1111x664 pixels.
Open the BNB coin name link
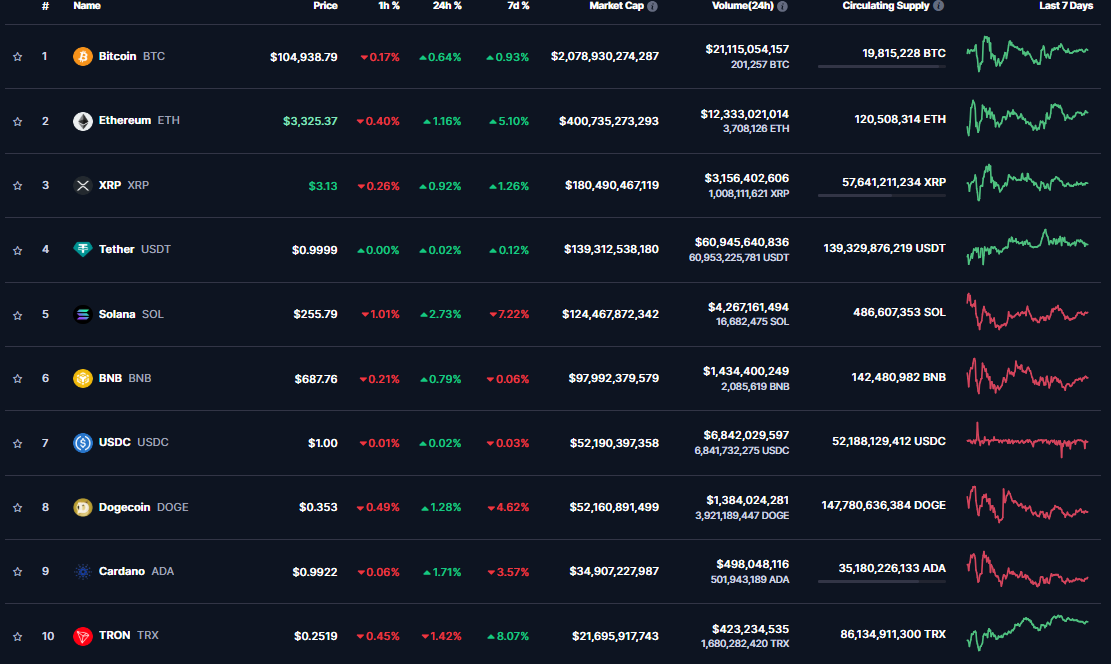110,379
